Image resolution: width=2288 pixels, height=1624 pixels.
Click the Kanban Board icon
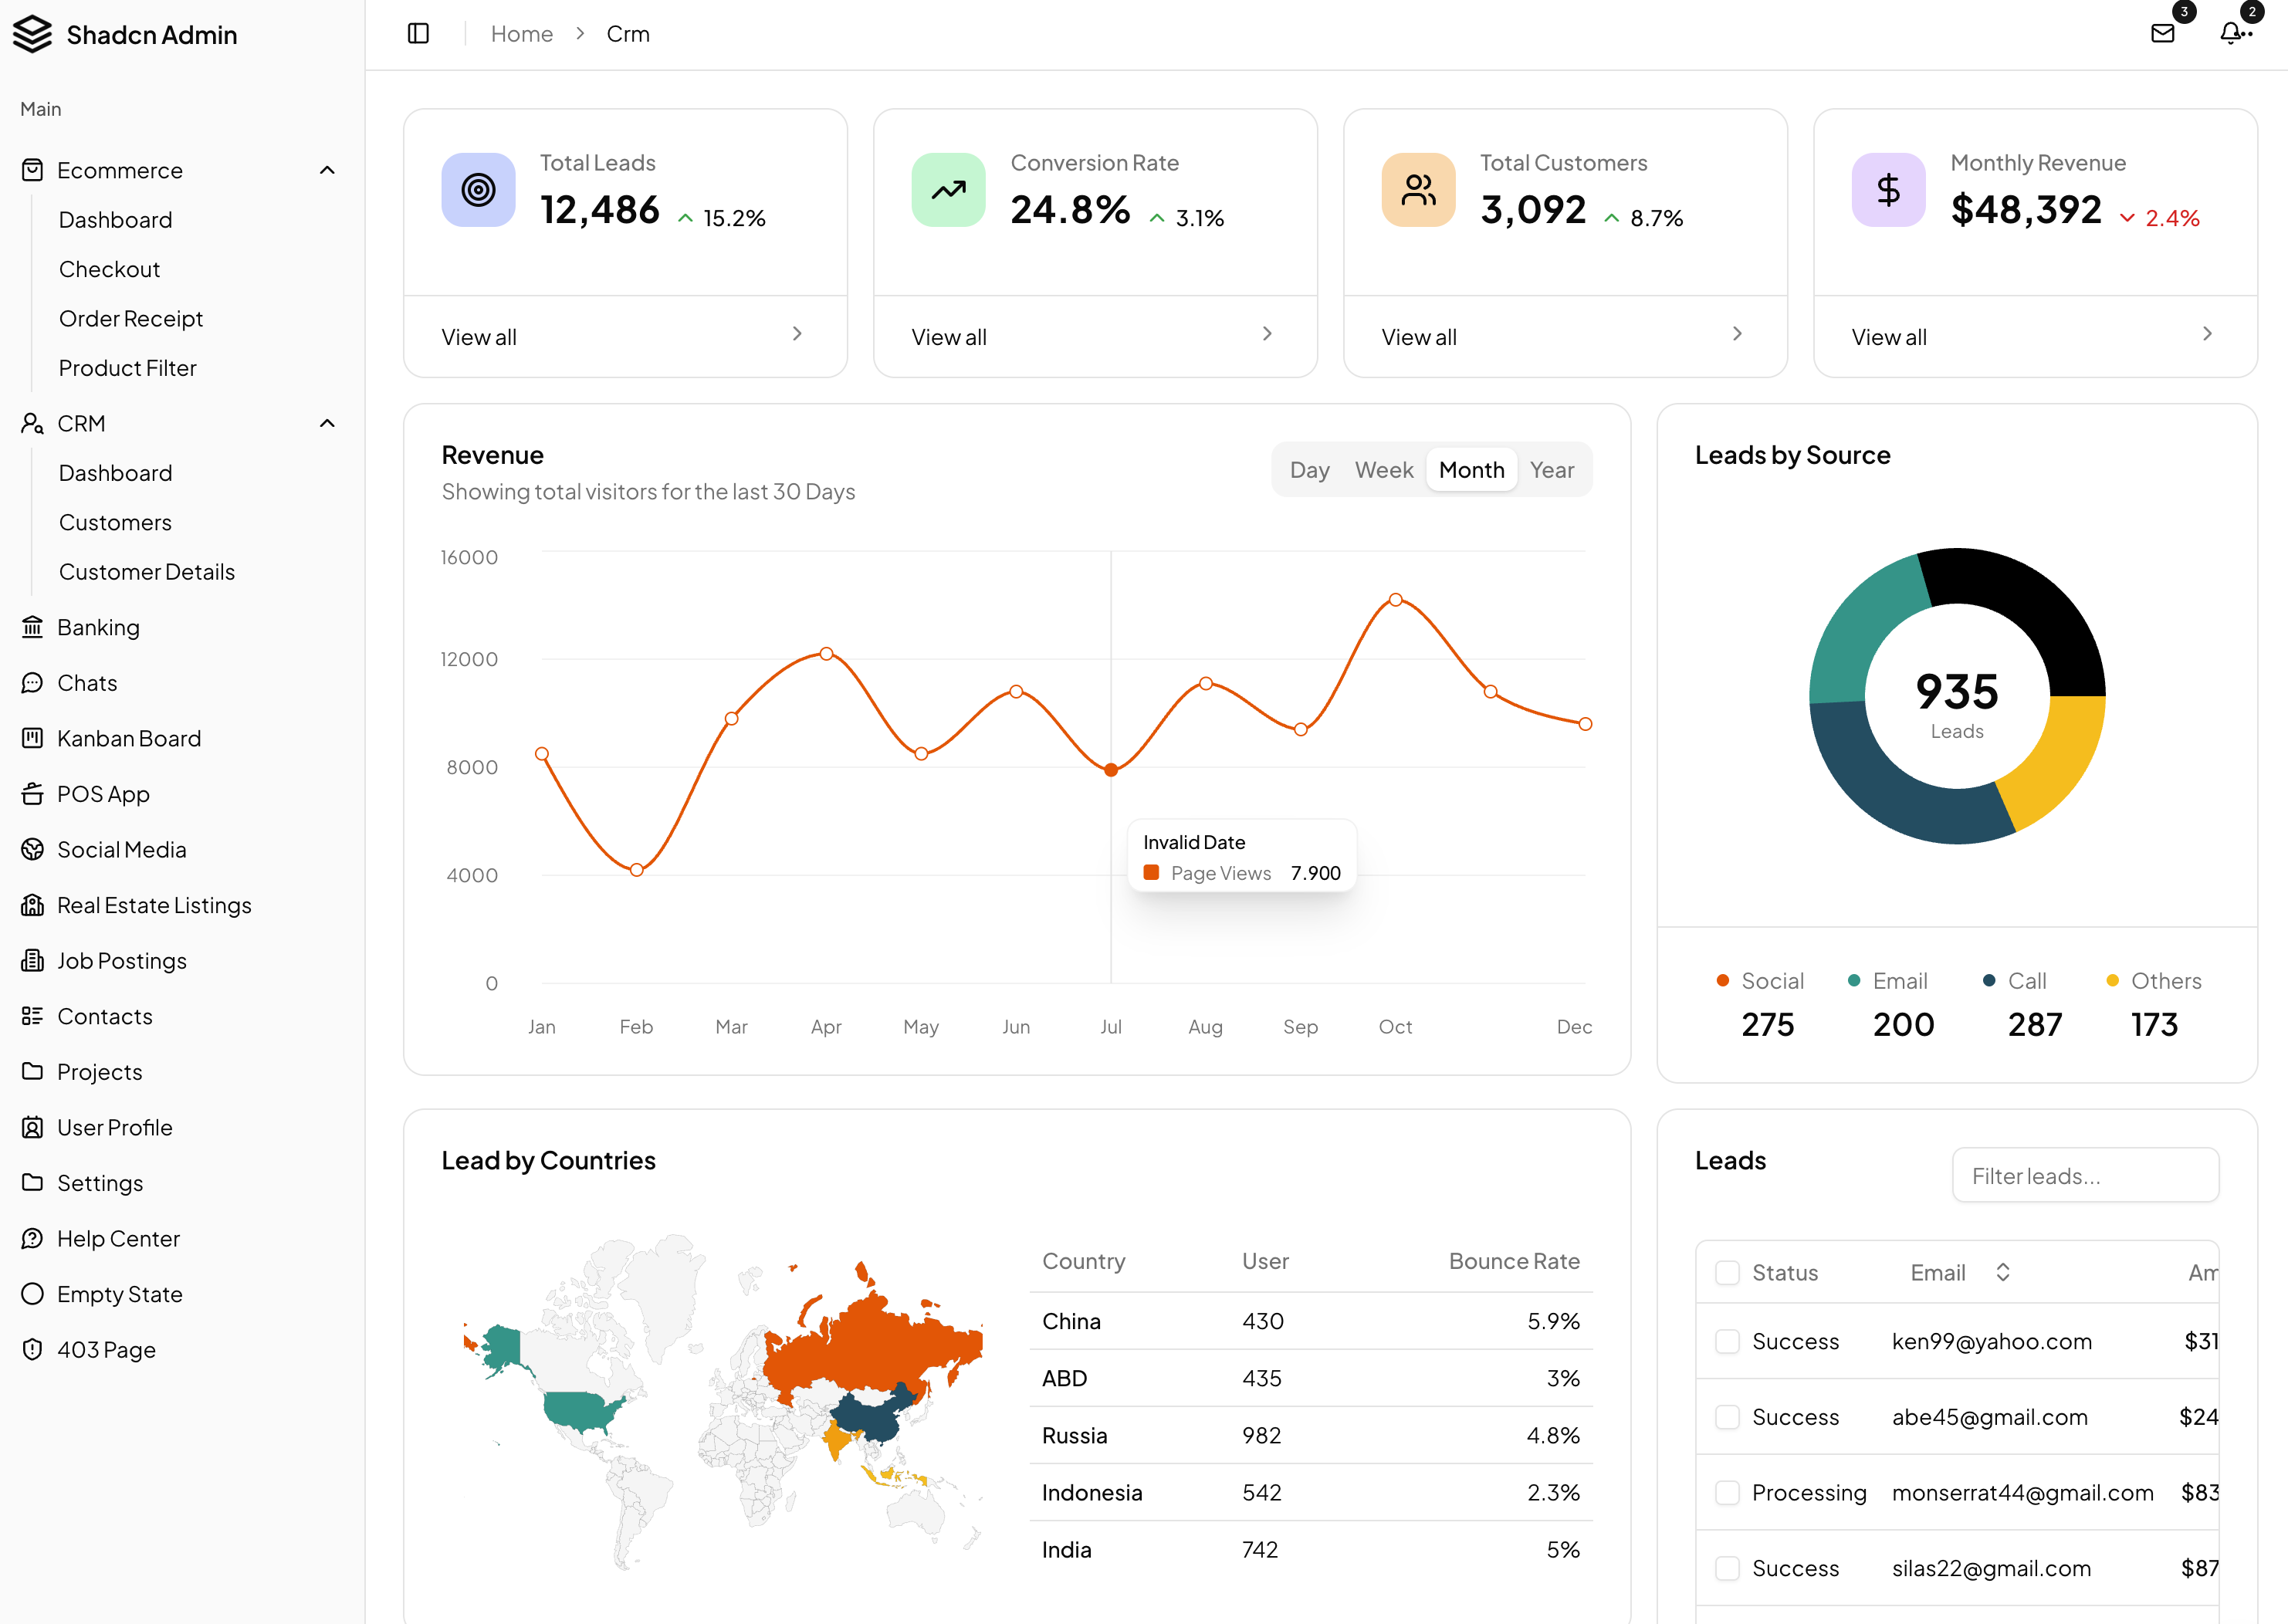32,738
